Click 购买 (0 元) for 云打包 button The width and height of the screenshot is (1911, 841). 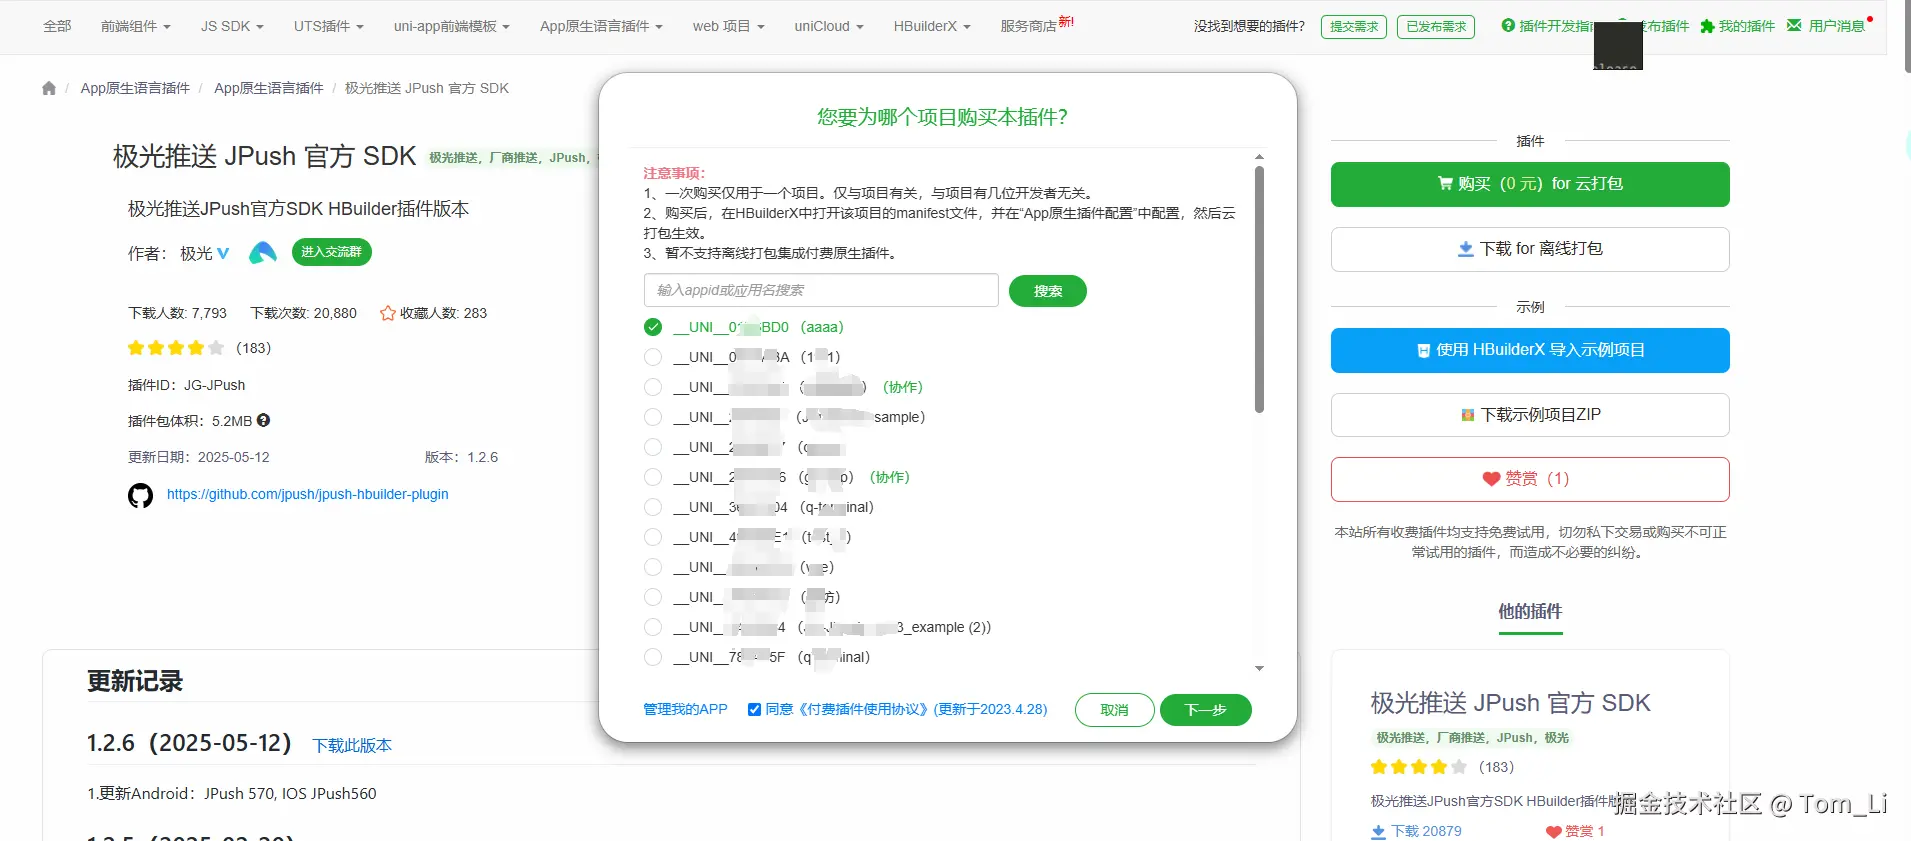[1530, 184]
